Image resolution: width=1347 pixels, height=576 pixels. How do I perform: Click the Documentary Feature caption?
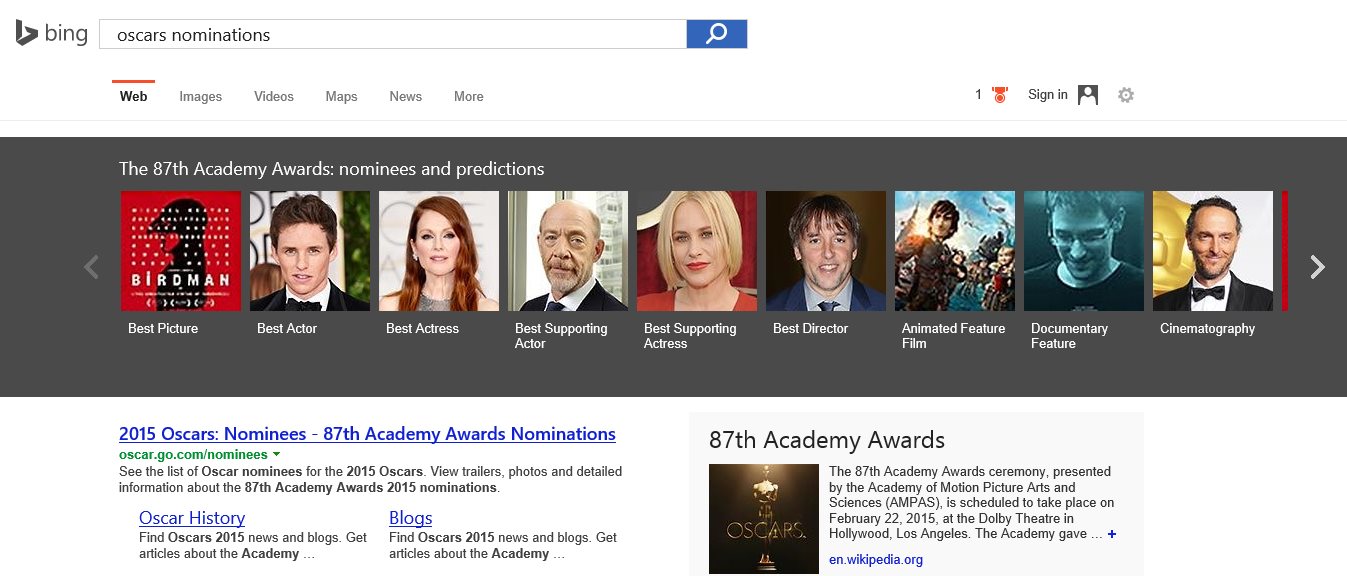pyautogui.click(x=1070, y=336)
